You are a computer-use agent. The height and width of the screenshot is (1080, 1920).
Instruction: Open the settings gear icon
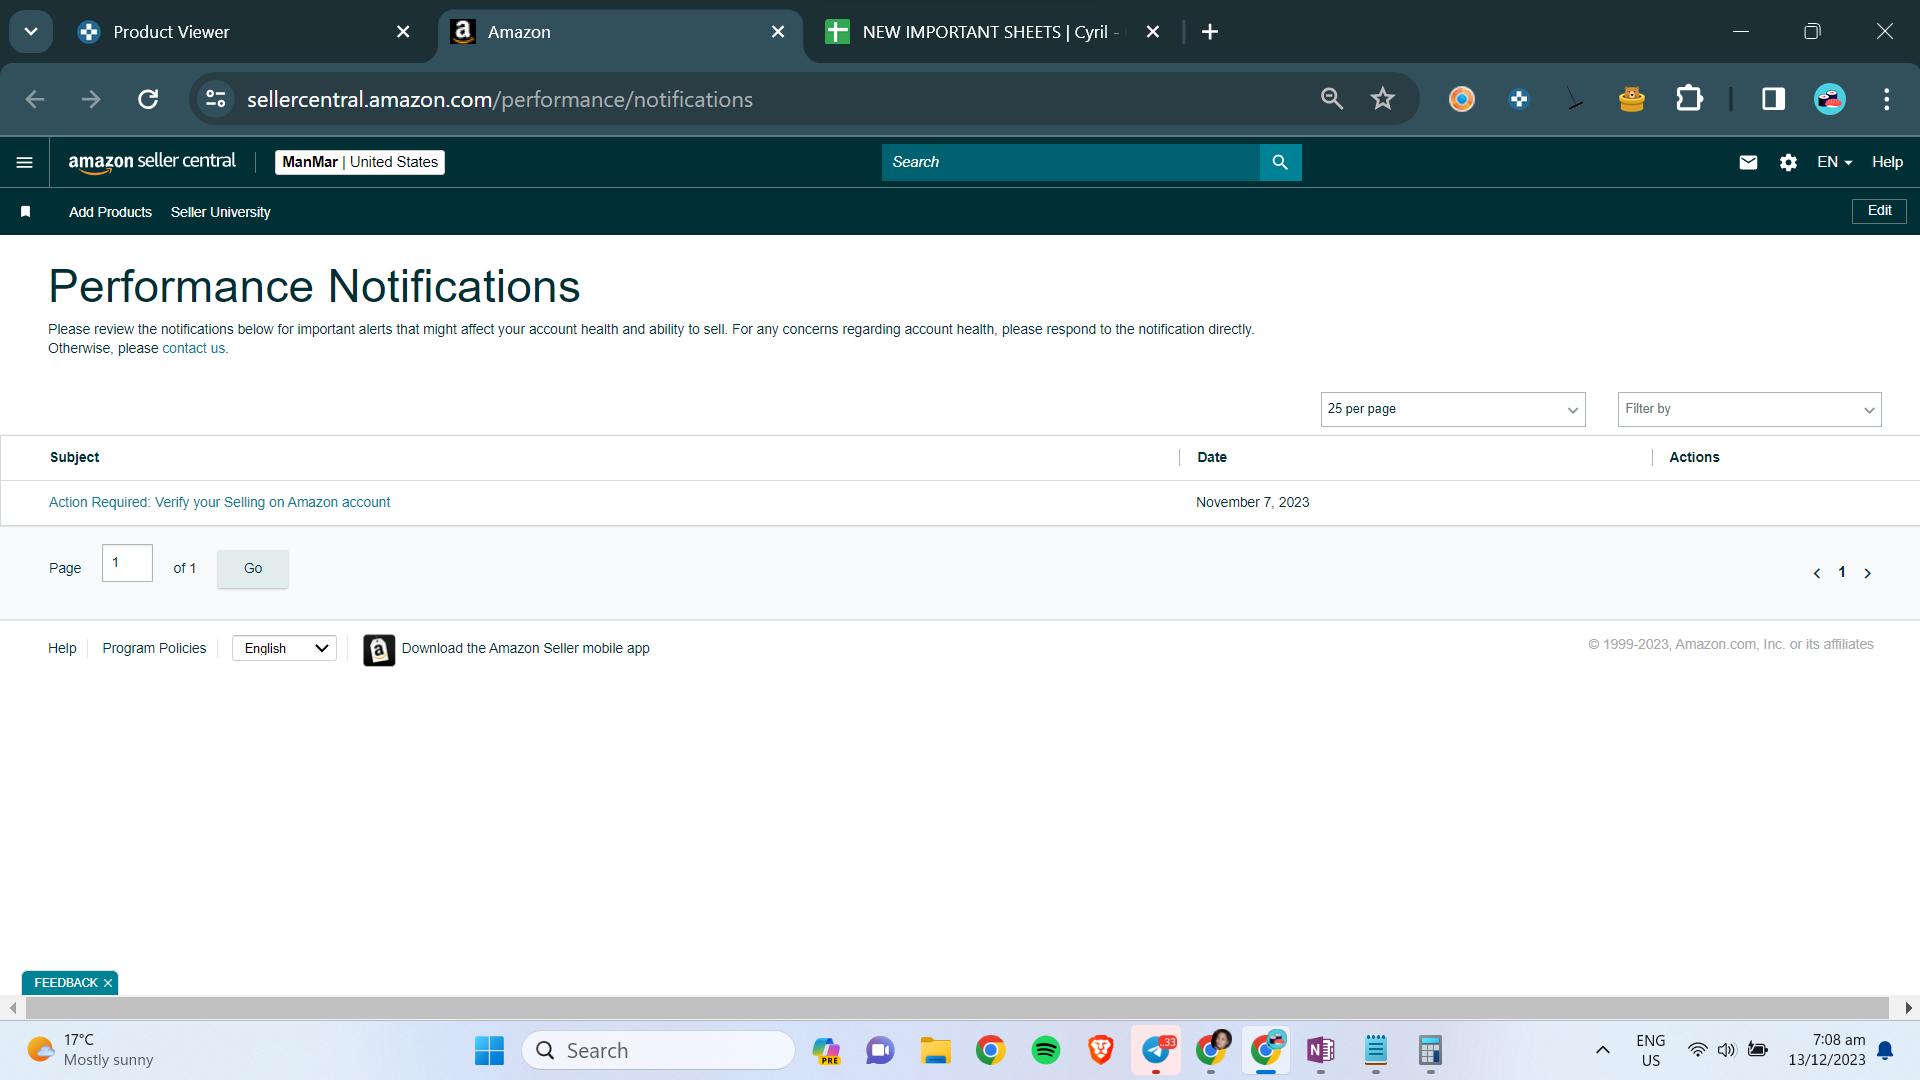[x=1788, y=162]
